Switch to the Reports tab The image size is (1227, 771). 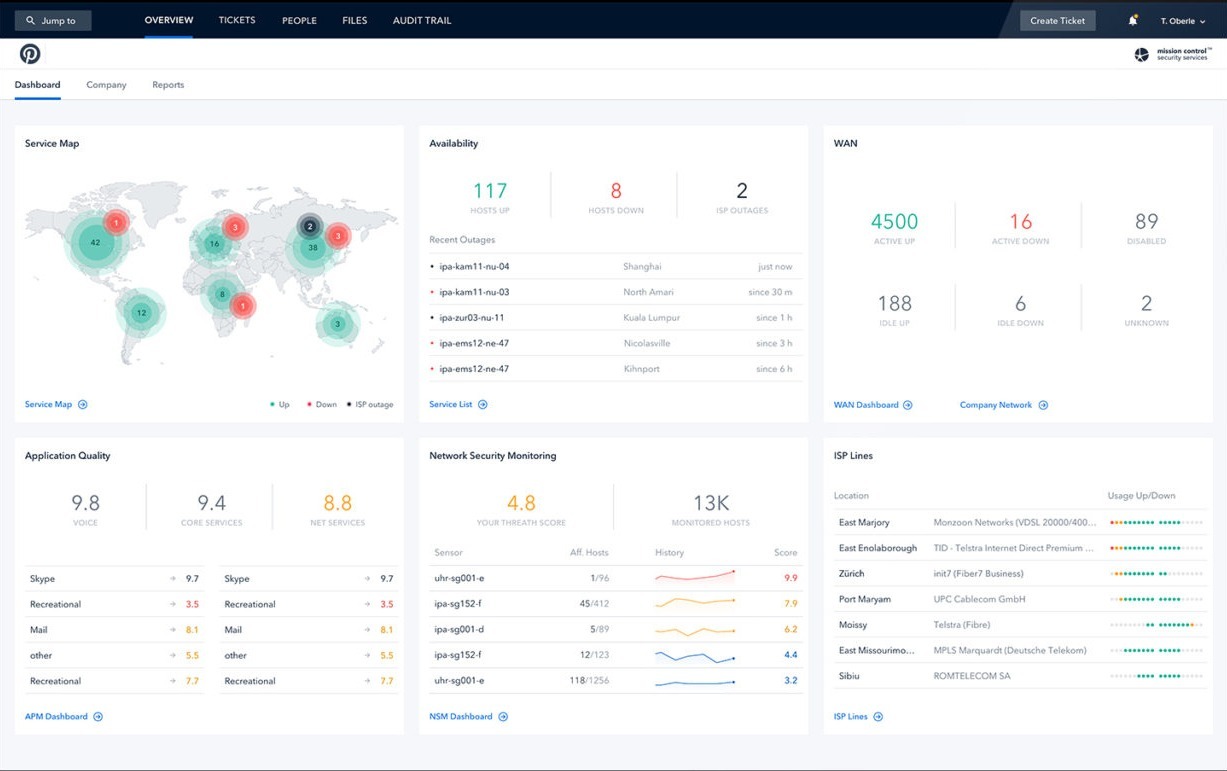coord(168,85)
